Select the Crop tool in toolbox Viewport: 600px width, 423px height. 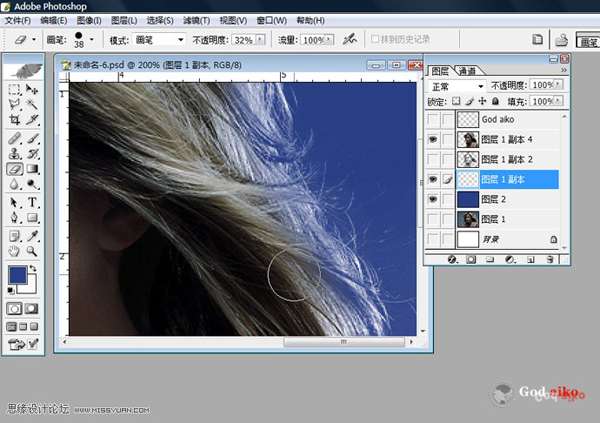point(15,120)
